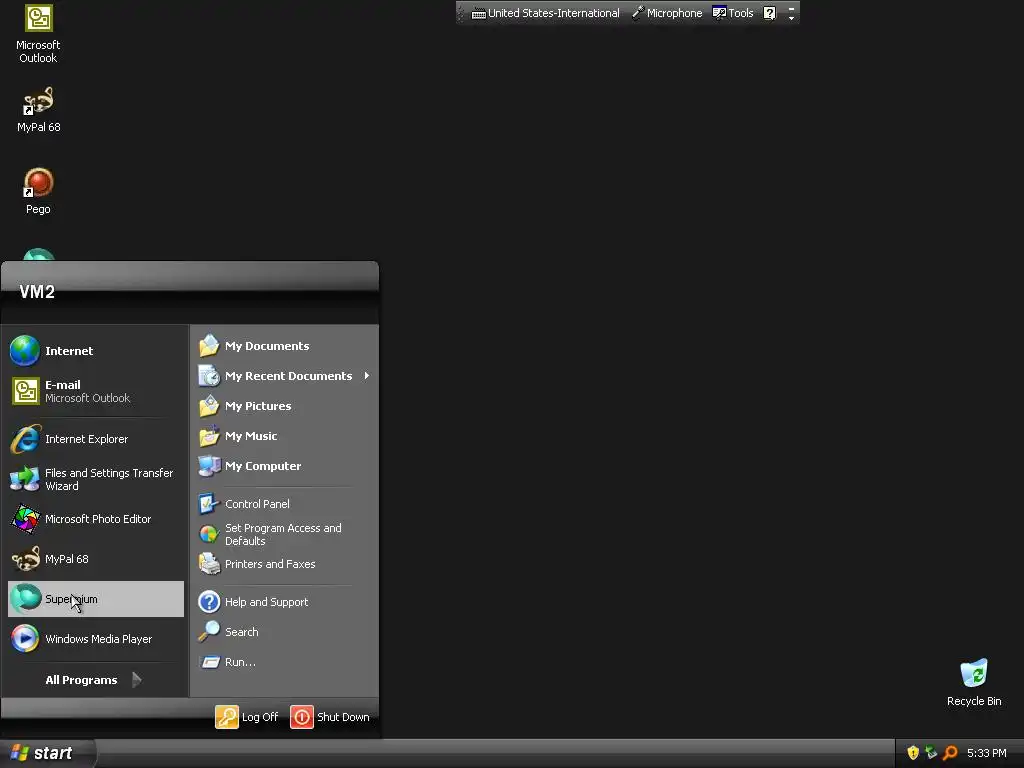Open E-mail Microsoft Outlook entry
Screen dimensions: 1024x768
[96, 391]
